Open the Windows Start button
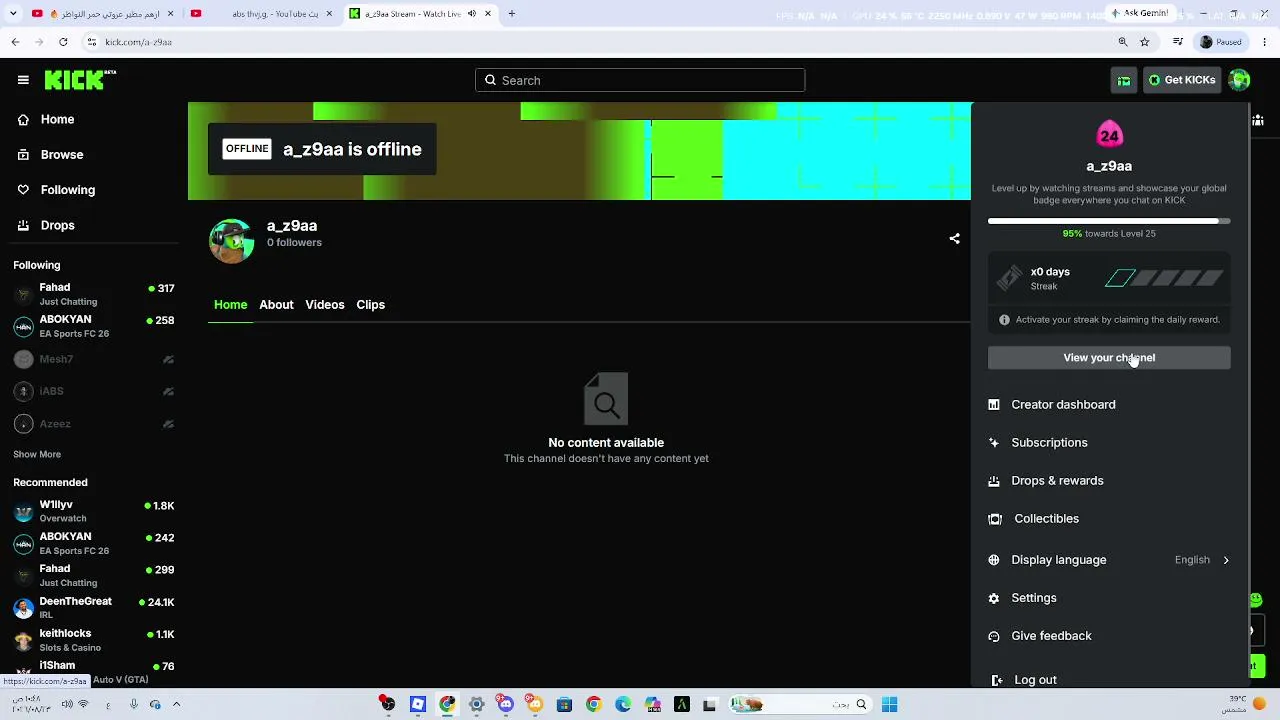The image size is (1280, 720). [x=889, y=705]
